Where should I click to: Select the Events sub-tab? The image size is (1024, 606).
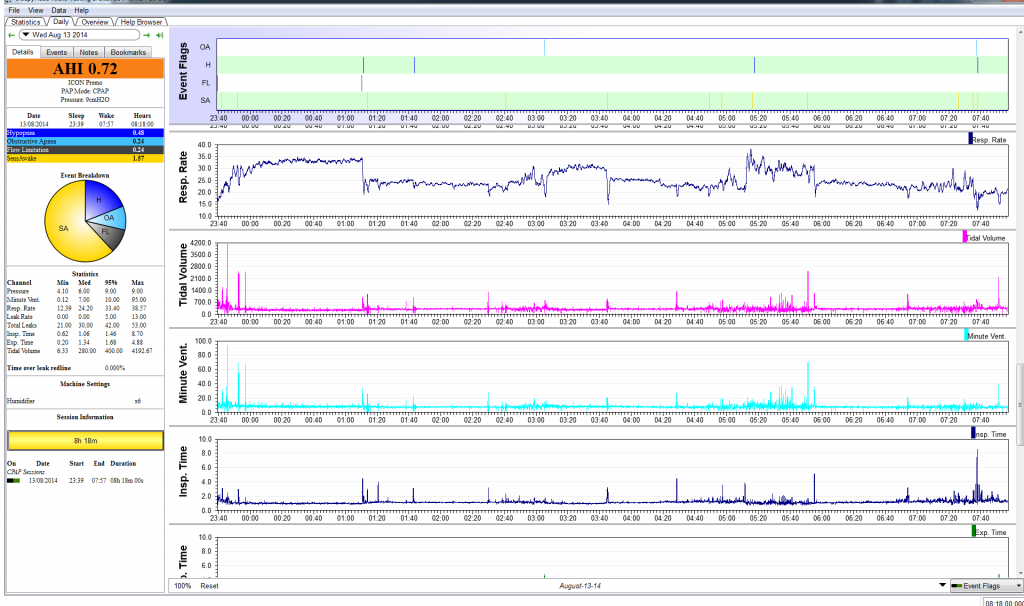click(57, 52)
